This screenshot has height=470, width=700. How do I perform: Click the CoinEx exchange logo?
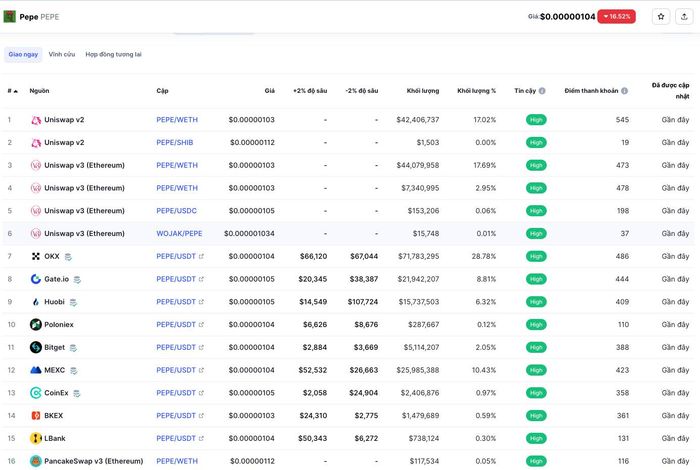pyautogui.click(x=36, y=393)
